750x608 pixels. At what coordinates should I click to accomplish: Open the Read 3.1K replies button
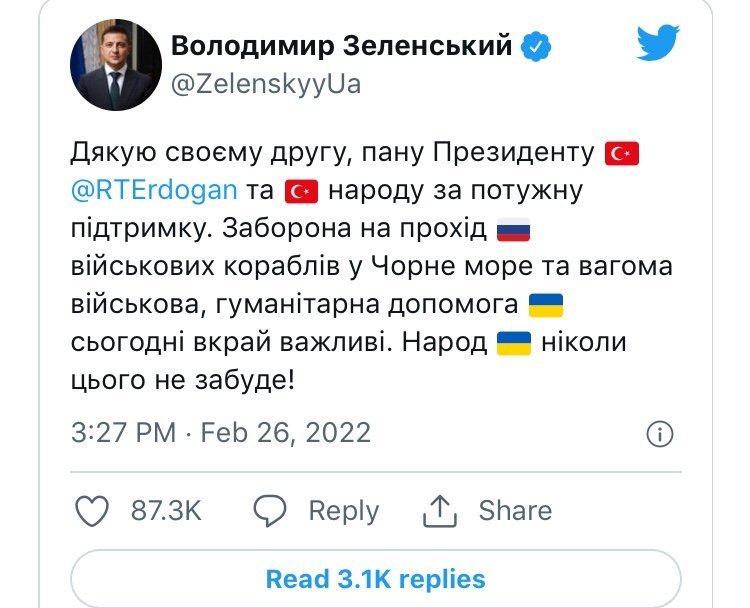pyautogui.click(x=376, y=579)
